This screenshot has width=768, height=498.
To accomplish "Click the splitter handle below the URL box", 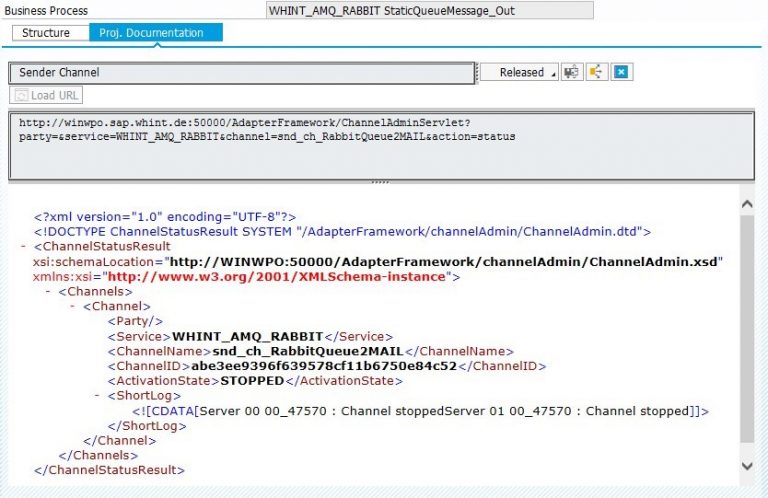I will point(381,182).
